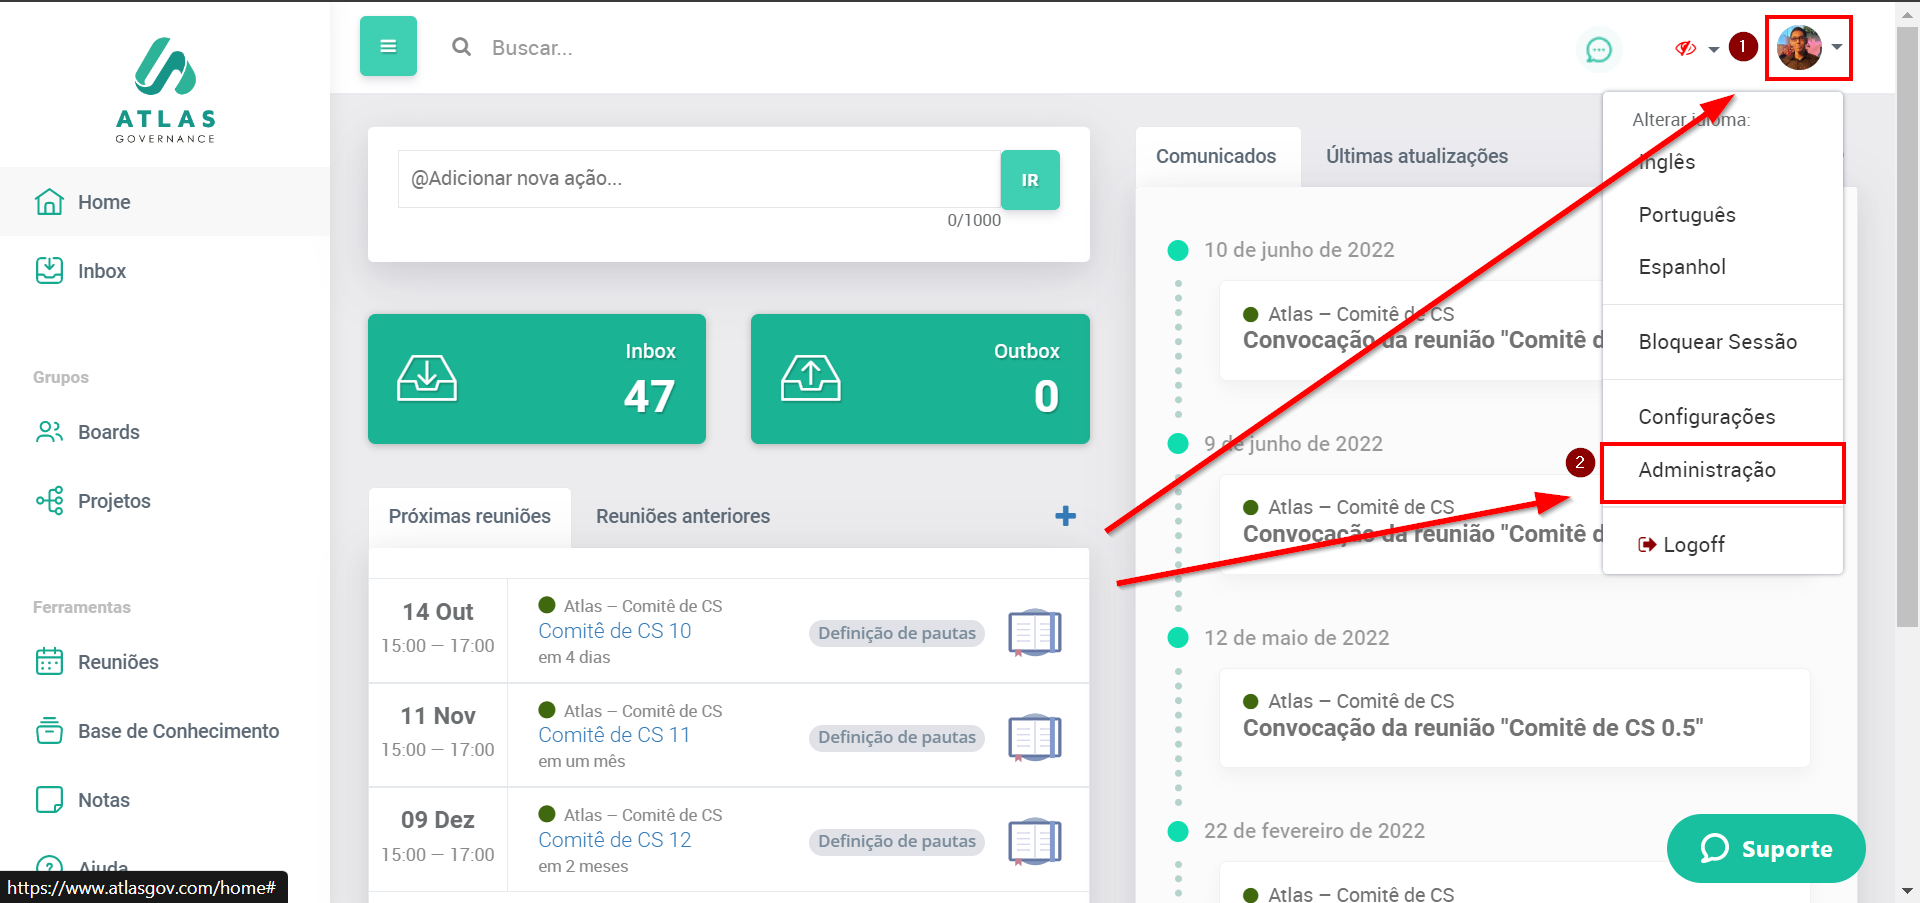
Task: Click Definição de pautas badge for CS 10
Action: pos(897,633)
